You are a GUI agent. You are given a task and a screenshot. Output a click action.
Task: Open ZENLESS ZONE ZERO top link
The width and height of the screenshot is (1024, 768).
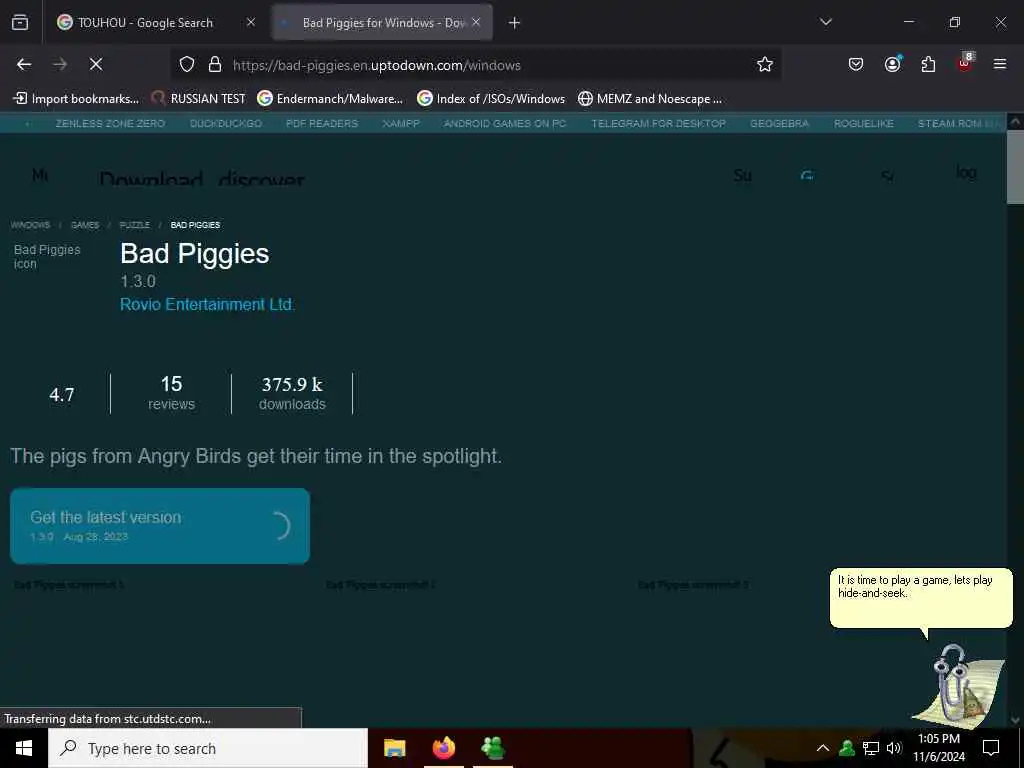(x=110, y=123)
